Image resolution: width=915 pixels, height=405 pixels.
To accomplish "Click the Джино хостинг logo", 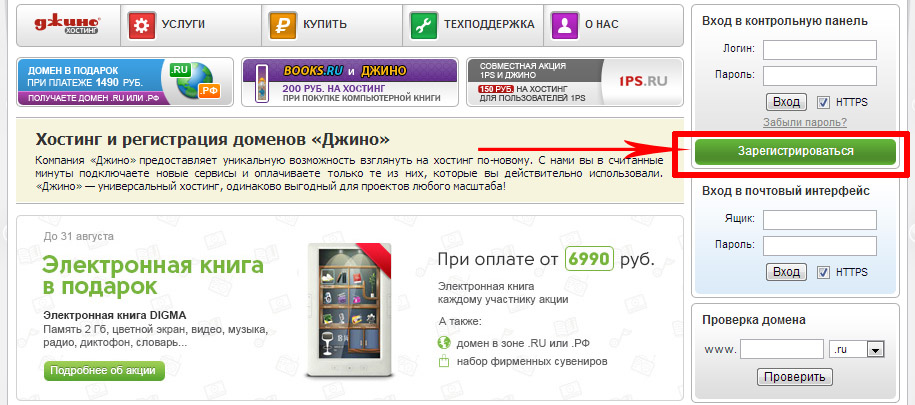I will coord(67,24).
